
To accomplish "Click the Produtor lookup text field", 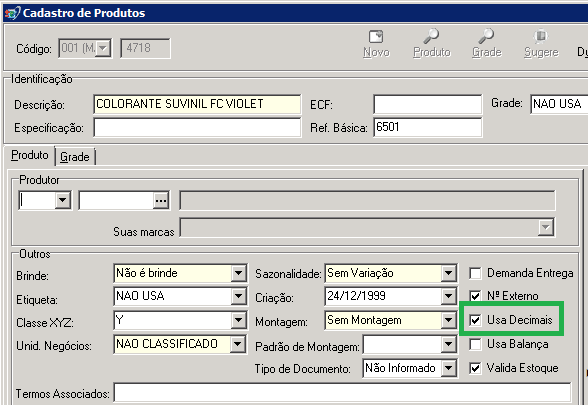I will (116, 201).
